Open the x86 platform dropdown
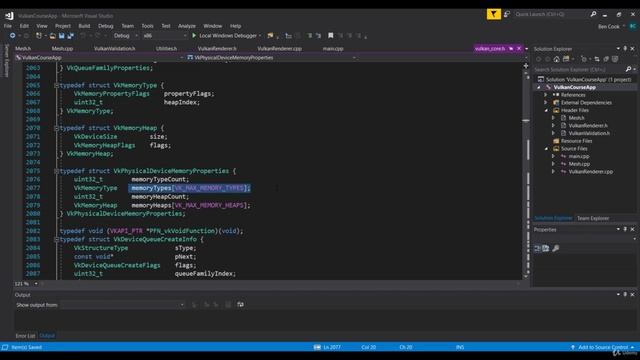This screenshot has width=640, height=360. coord(165,36)
